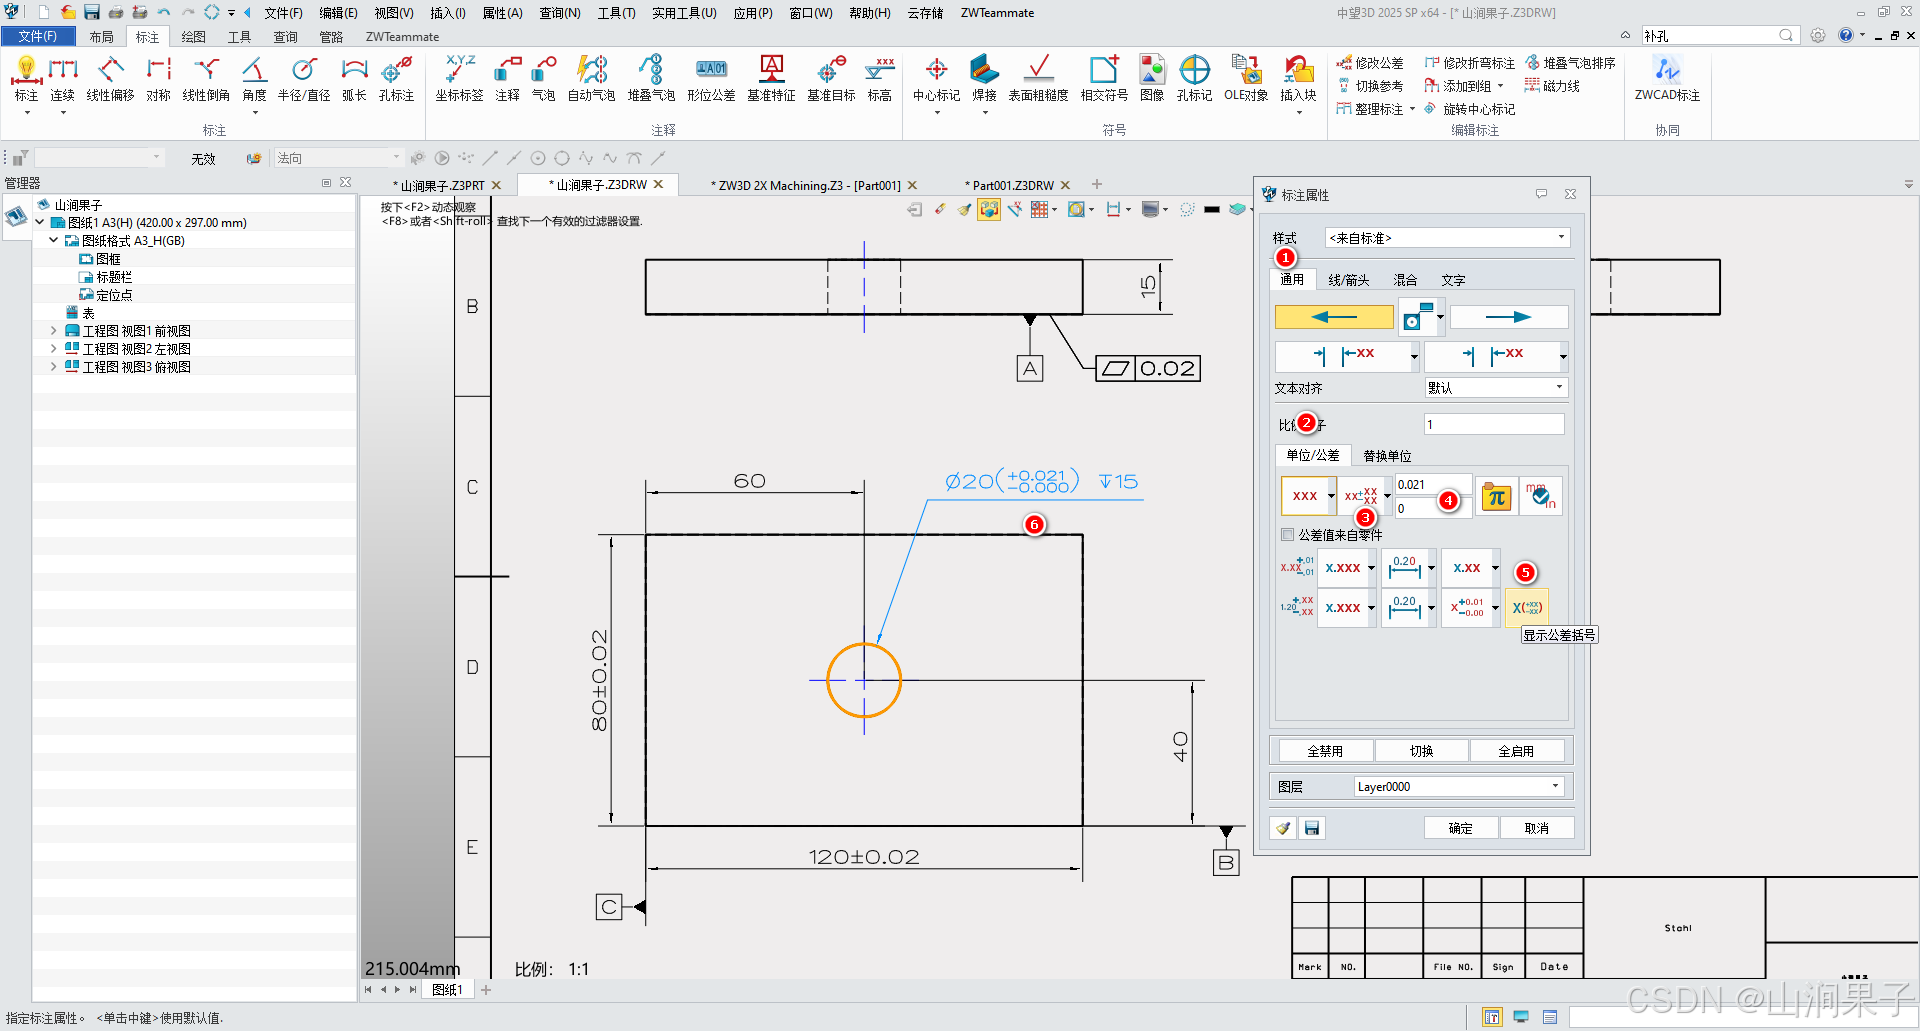Select the 对称 symmetric dimension tool
The image size is (1920, 1032).
pos(158,79)
